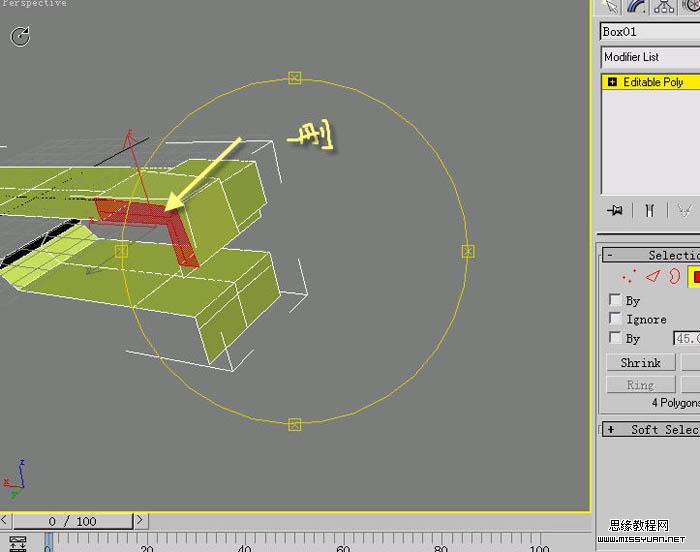Select Vertex sub-object level icon
700x552 pixels.
point(629,276)
